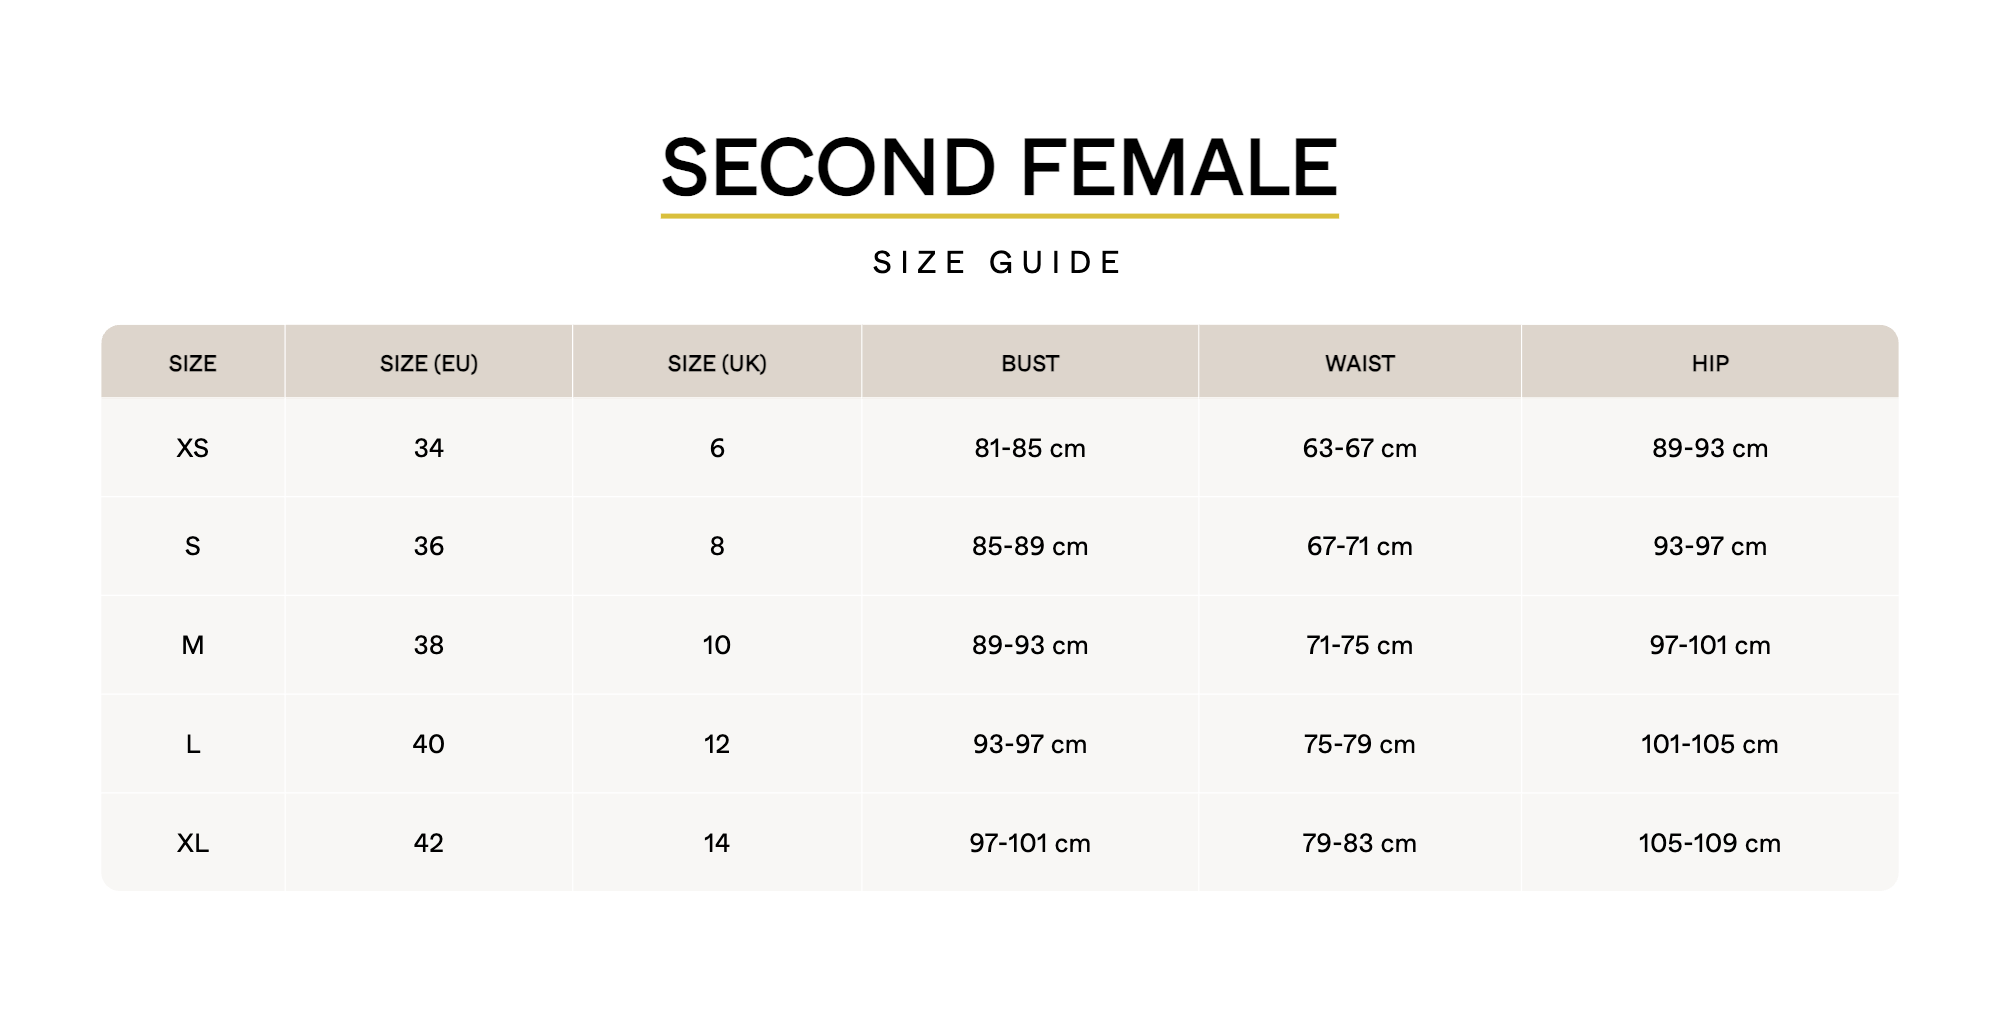Click EU size 40 cell

click(429, 745)
